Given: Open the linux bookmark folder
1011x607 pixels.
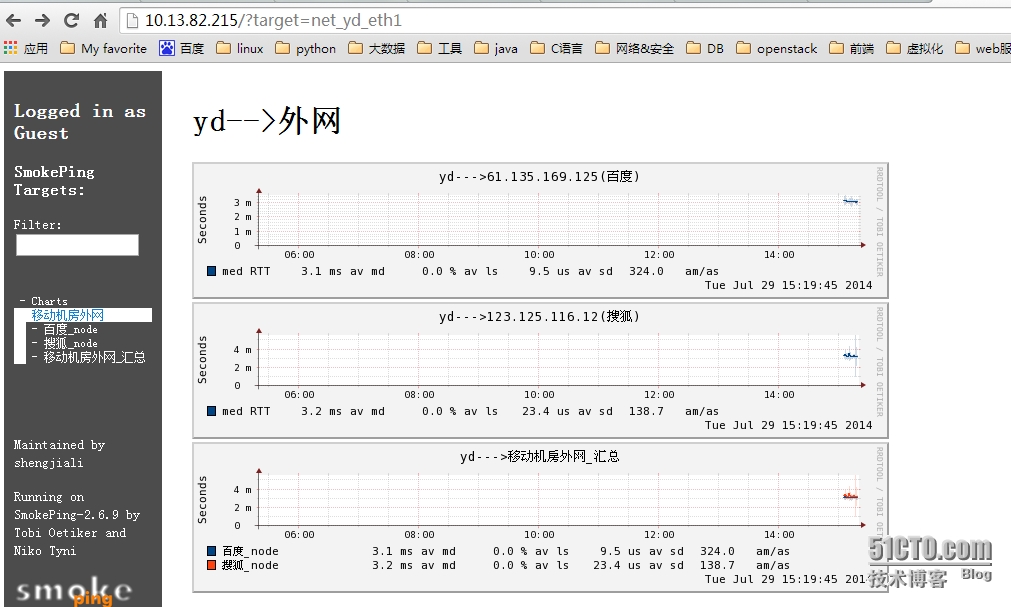Looking at the screenshot, I should [240, 48].
